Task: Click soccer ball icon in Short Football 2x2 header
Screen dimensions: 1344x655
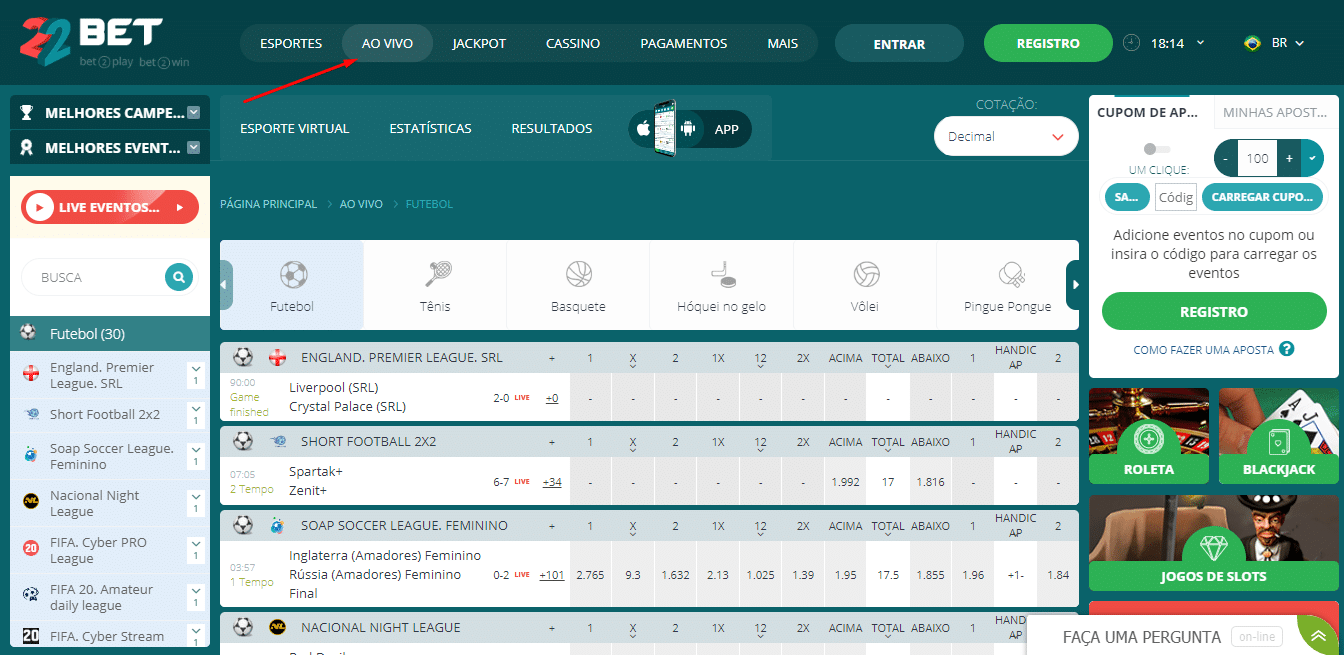Action: (243, 441)
